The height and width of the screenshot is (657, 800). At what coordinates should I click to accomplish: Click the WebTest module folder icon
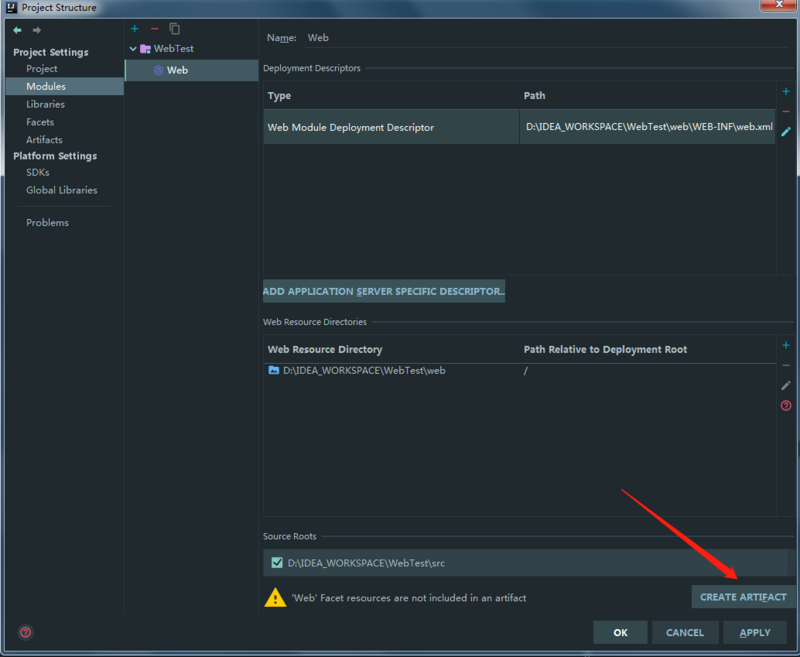click(x=145, y=49)
